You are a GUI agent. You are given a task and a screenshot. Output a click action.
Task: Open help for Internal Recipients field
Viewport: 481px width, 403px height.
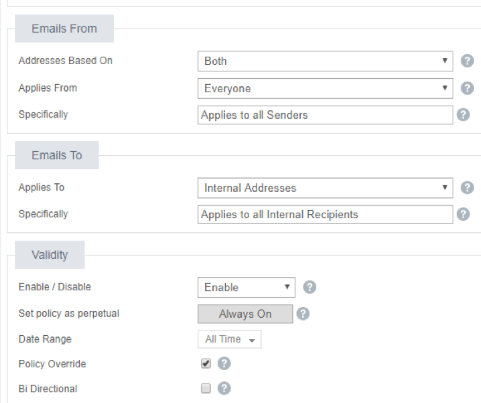463,214
